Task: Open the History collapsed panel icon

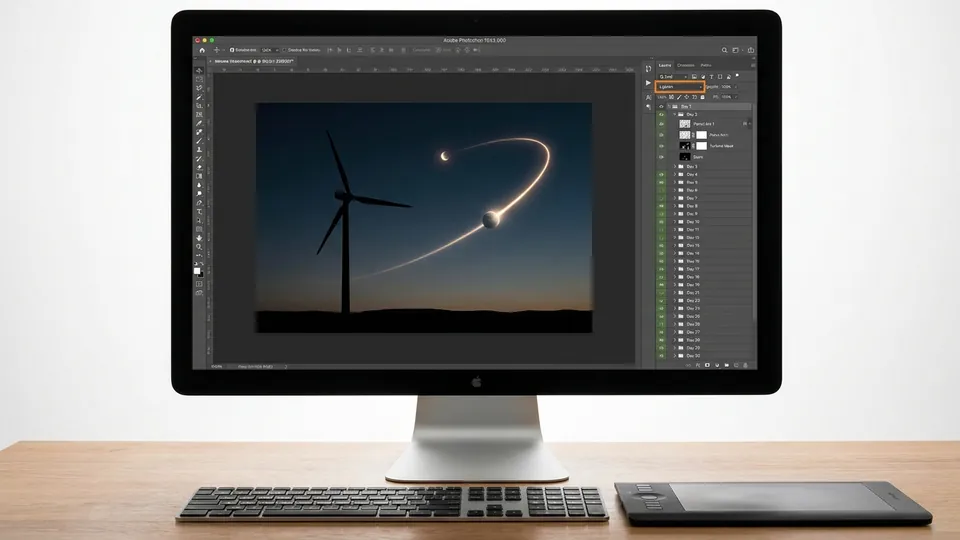Action: point(648,69)
